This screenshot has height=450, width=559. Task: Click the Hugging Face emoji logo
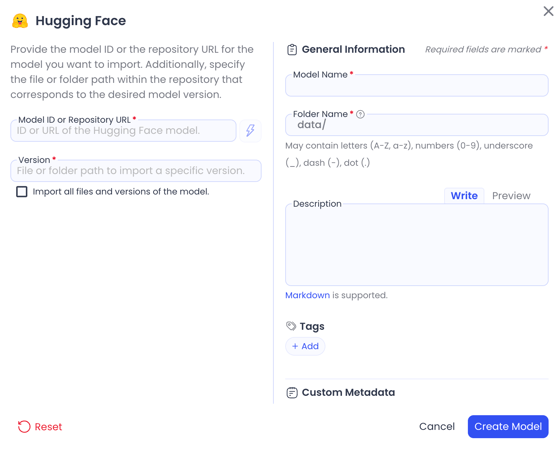20,21
